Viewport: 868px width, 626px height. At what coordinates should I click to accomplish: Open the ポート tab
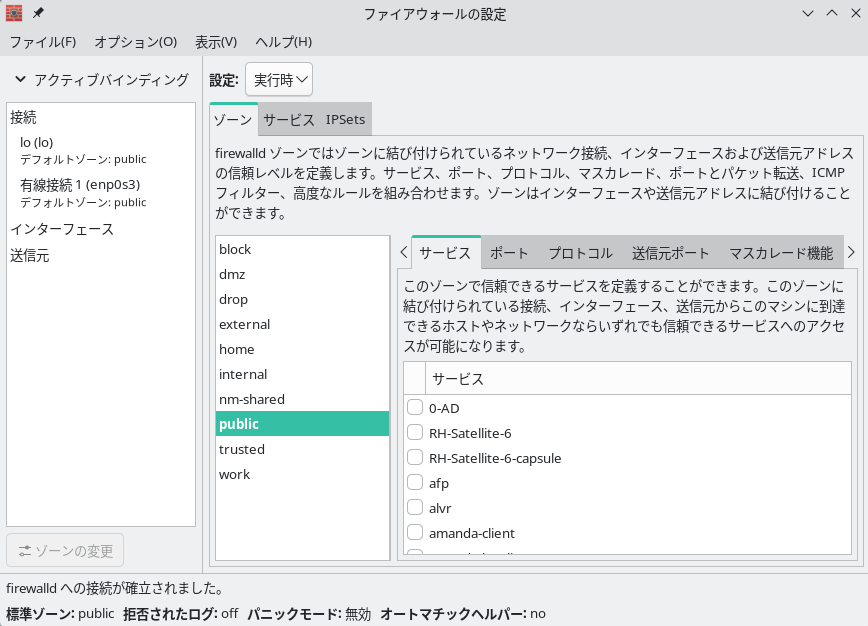[509, 253]
